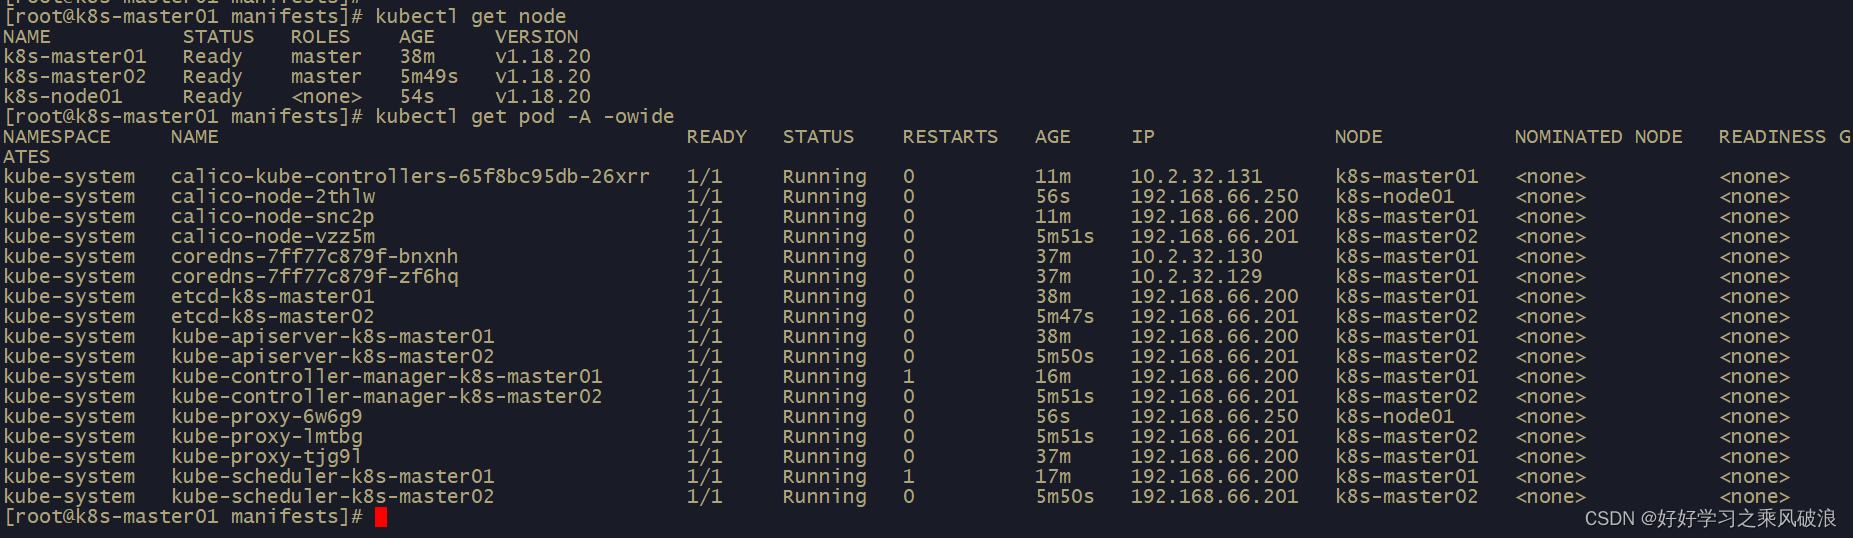Screen dimensions: 1853x538
Task: Click the last prompt '[root@k8s-master01 manifests]#'
Action: tap(183, 517)
